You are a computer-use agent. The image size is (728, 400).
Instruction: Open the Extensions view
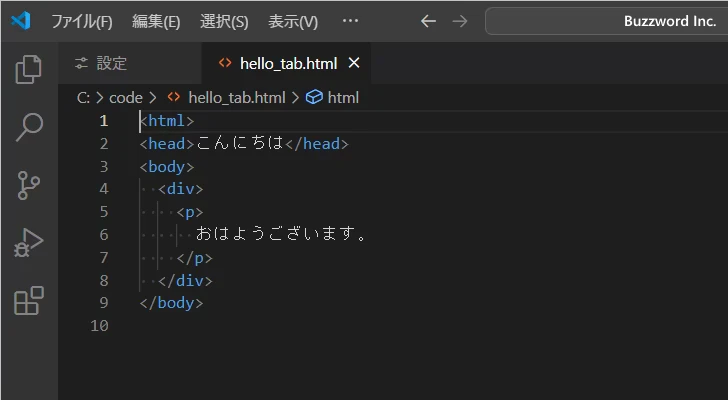[29, 301]
